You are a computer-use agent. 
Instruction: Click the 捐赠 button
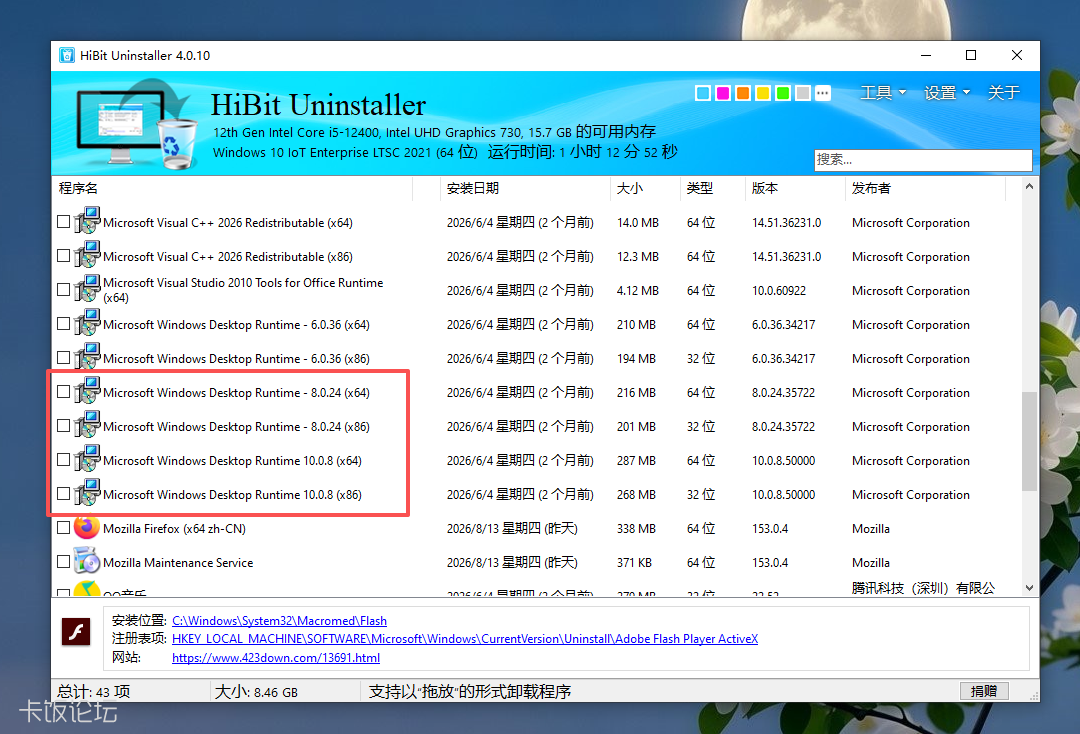point(984,691)
